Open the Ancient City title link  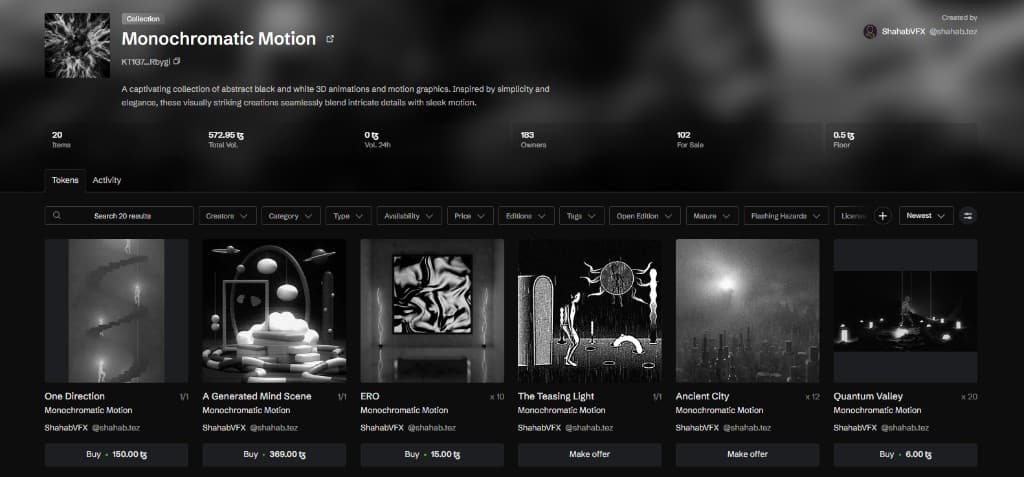pos(703,396)
